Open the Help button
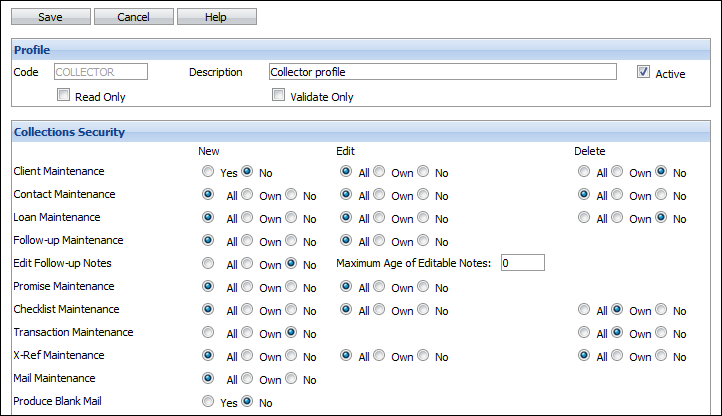This screenshot has width=722, height=416. (x=216, y=17)
